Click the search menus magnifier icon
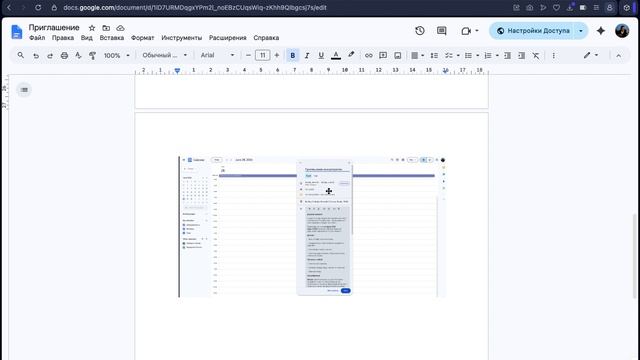640x360 pixels. (x=20, y=55)
